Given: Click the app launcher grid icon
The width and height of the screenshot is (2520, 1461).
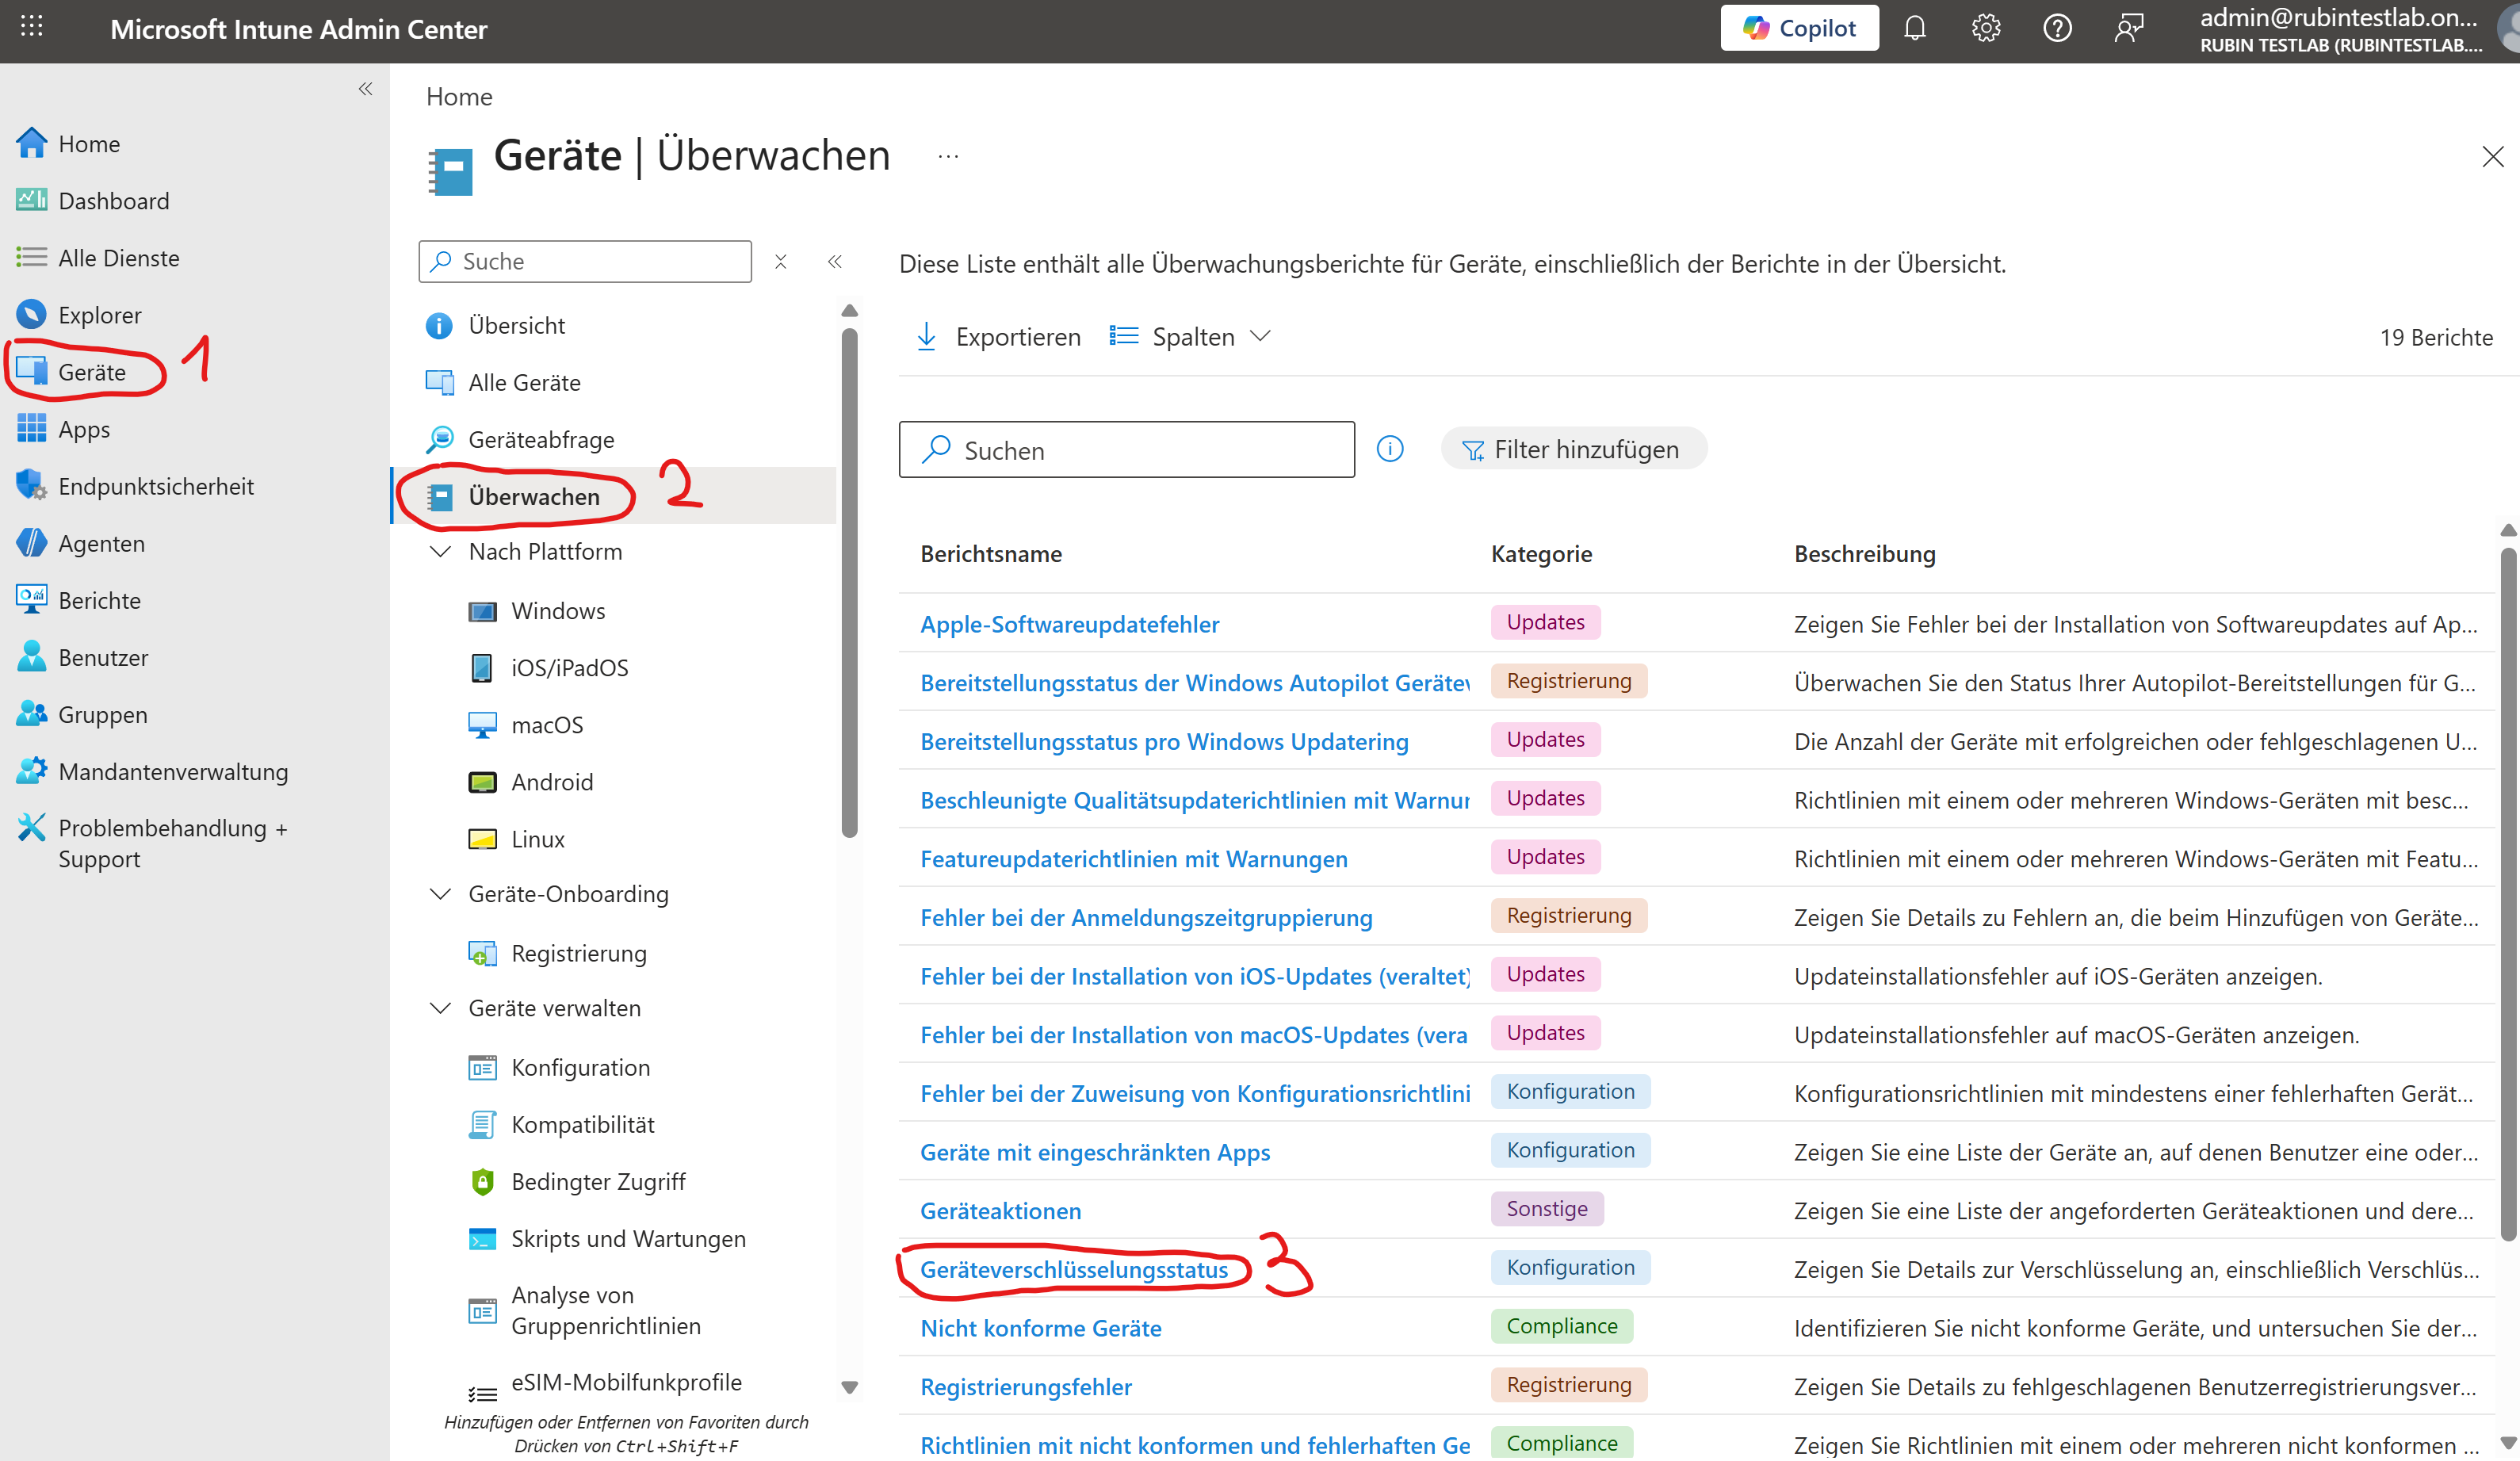Looking at the screenshot, I should click(x=31, y=27).
